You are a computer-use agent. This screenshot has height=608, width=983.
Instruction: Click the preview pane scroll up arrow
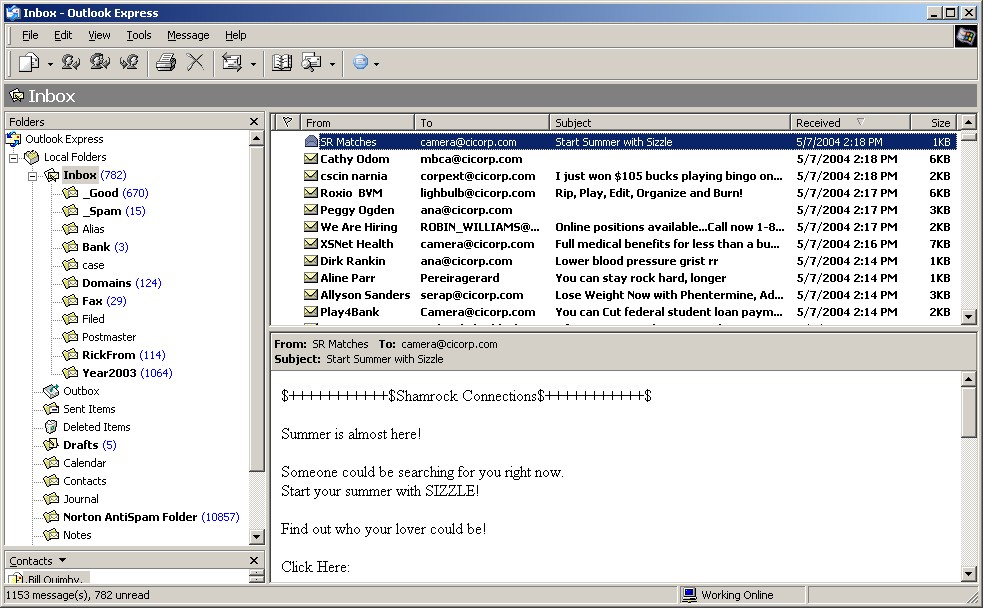point(969,379)
